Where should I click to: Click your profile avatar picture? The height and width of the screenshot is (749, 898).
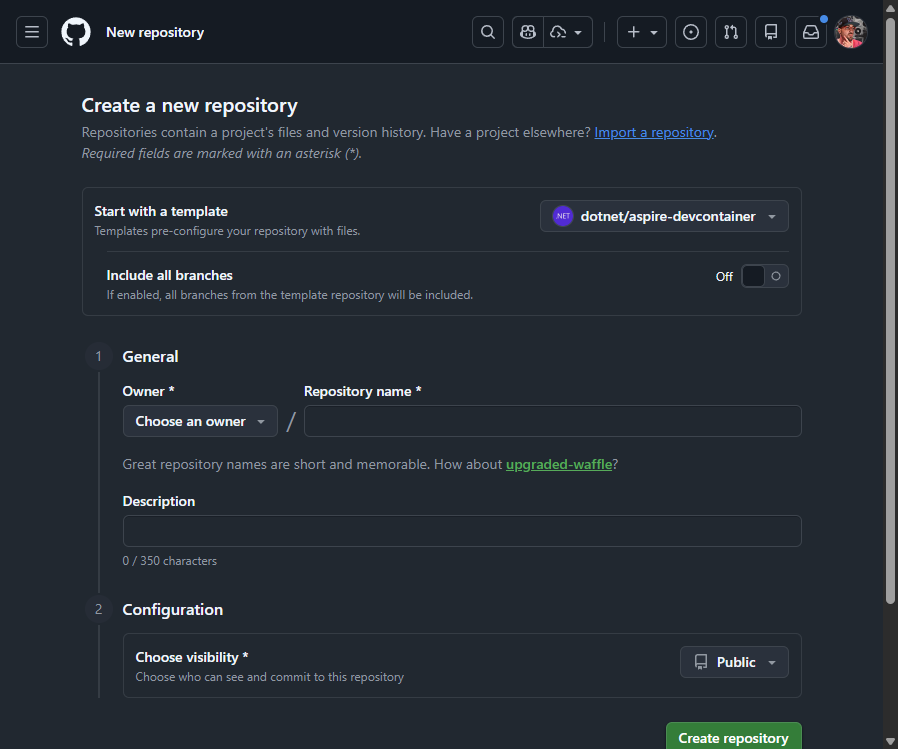click(x=850, y=31)
